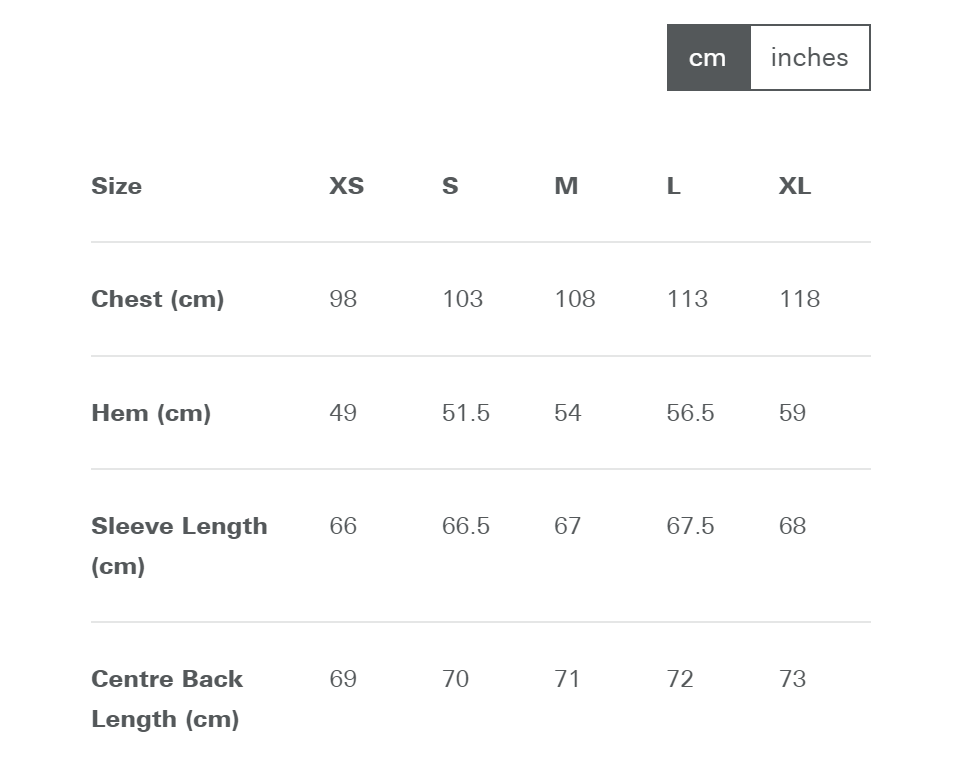Select chest value 118 for XL
The image size is (963, 762).
[800, 299]
